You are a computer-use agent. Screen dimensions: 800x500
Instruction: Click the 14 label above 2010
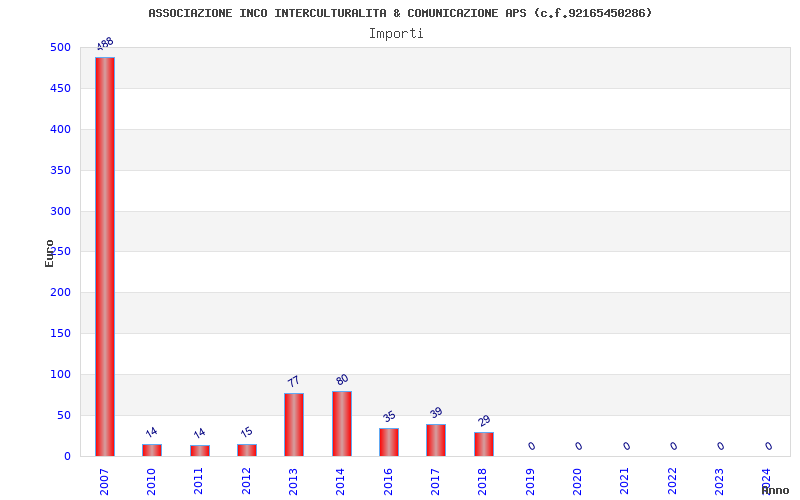click(152, 432)
